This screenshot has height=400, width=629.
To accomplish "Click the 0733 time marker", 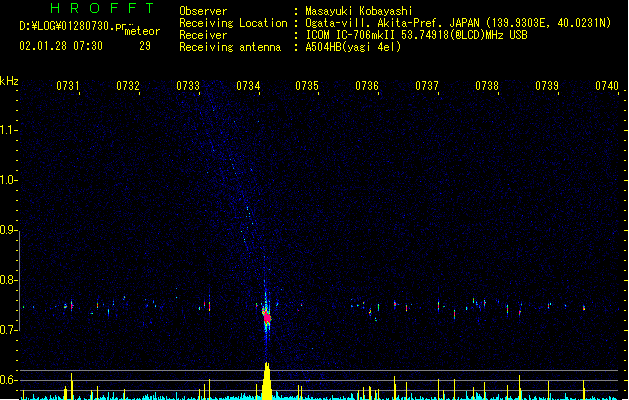I will tap(188, 85).
